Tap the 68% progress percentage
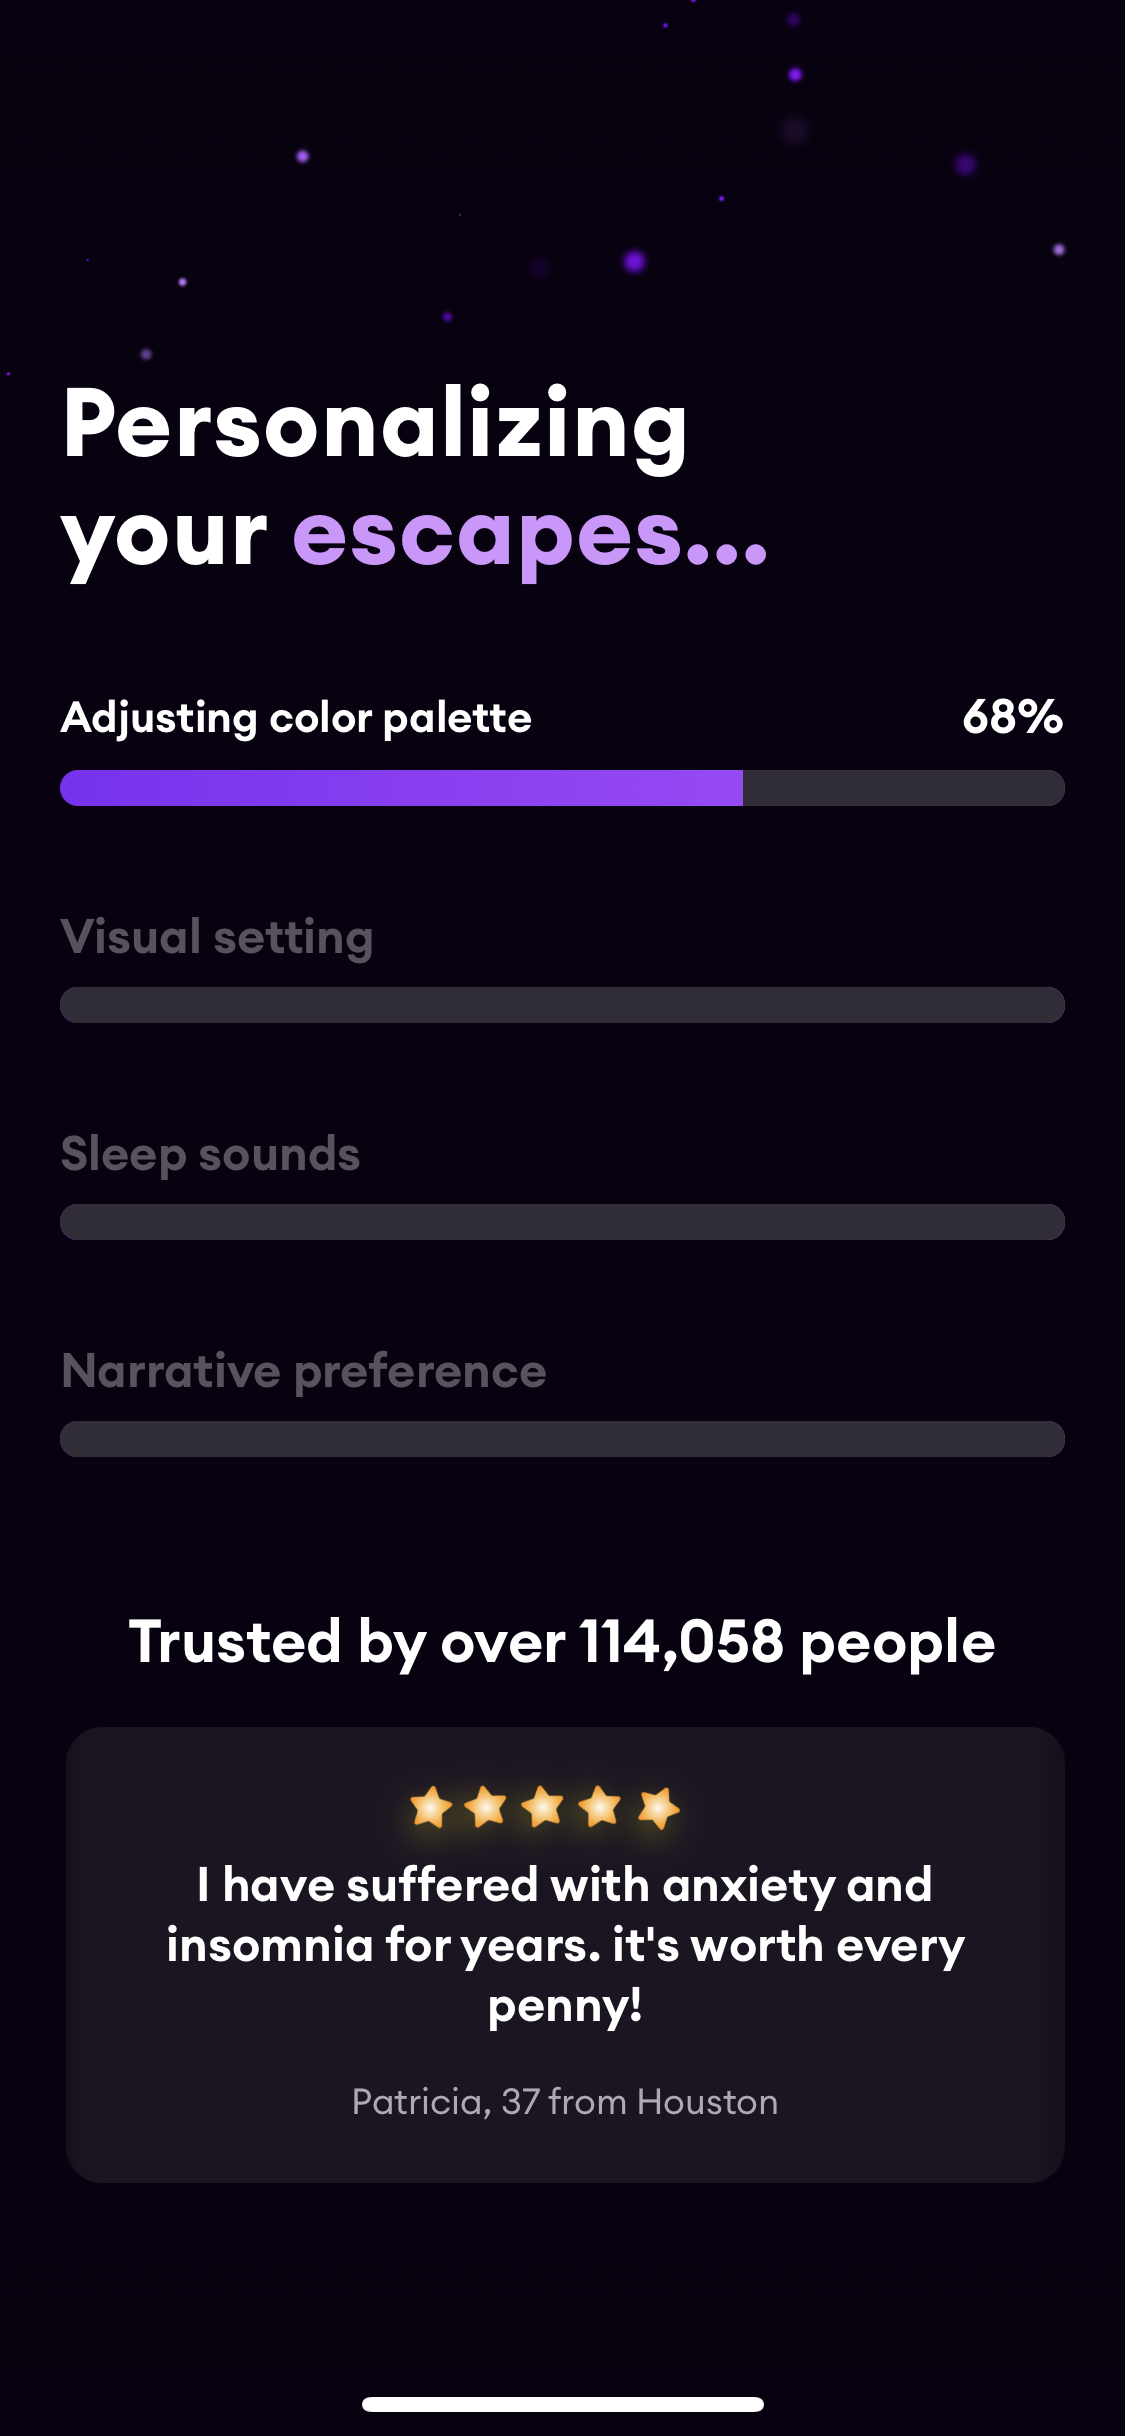 (x=1012, y=717)
